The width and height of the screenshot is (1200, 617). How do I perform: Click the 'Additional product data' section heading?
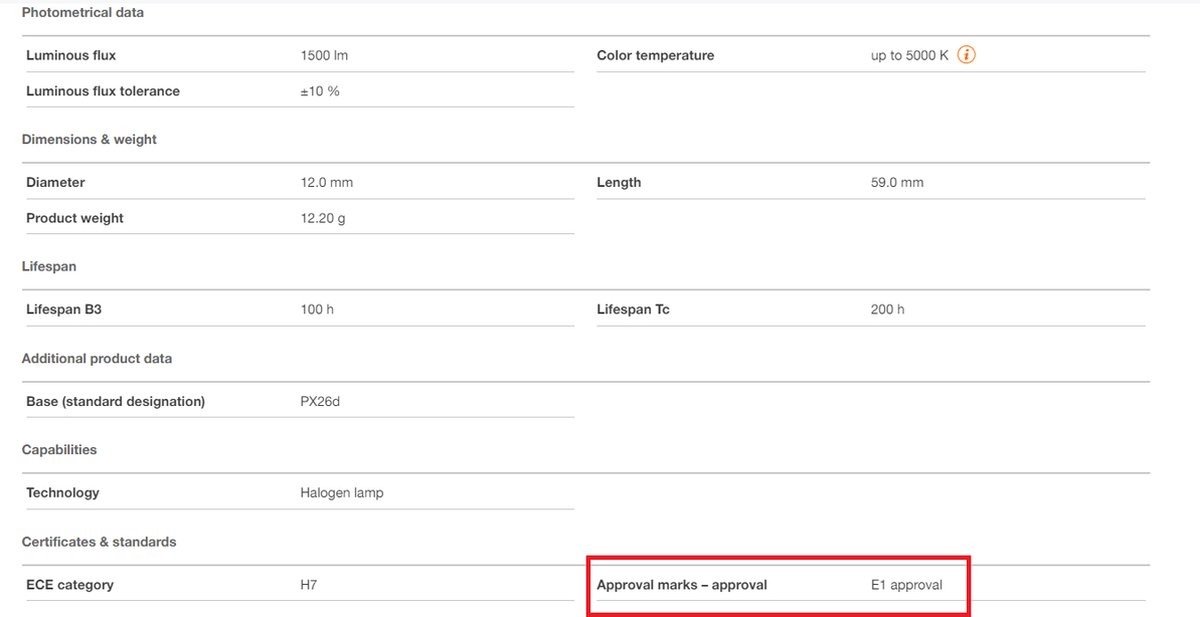click(x=97, y=359)
